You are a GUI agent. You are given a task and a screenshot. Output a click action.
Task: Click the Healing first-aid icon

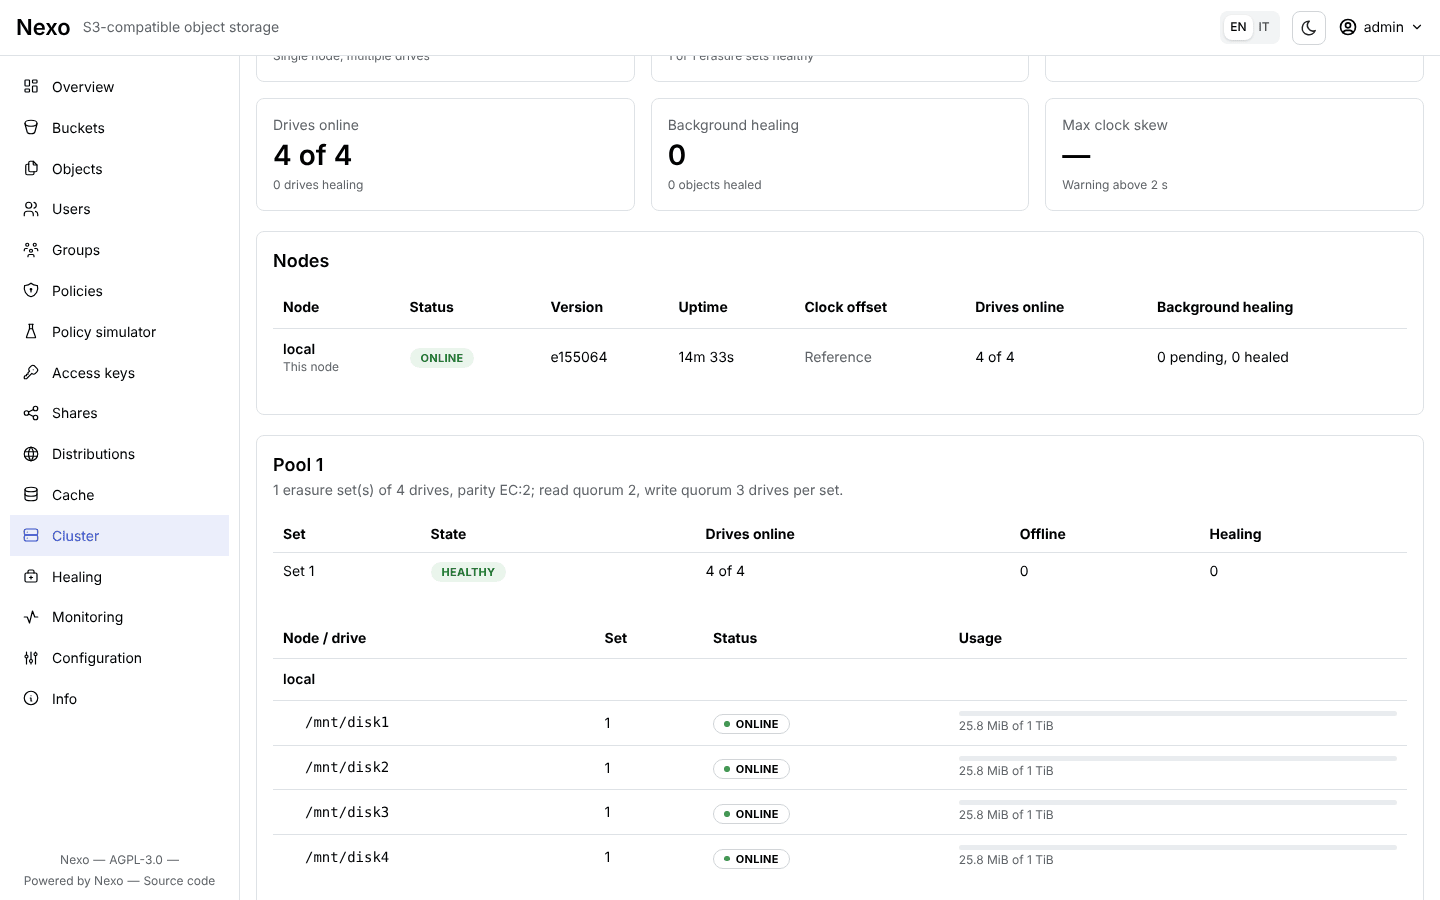click(31, 577)
